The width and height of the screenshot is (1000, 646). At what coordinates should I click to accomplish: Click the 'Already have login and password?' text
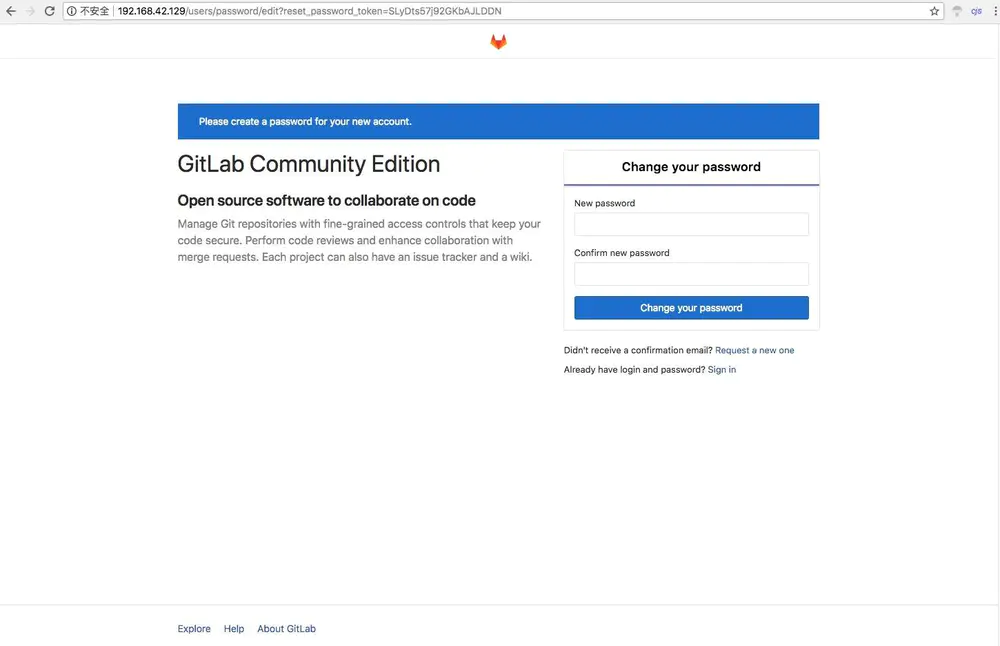pyautogui.click(x=634, y=369)
